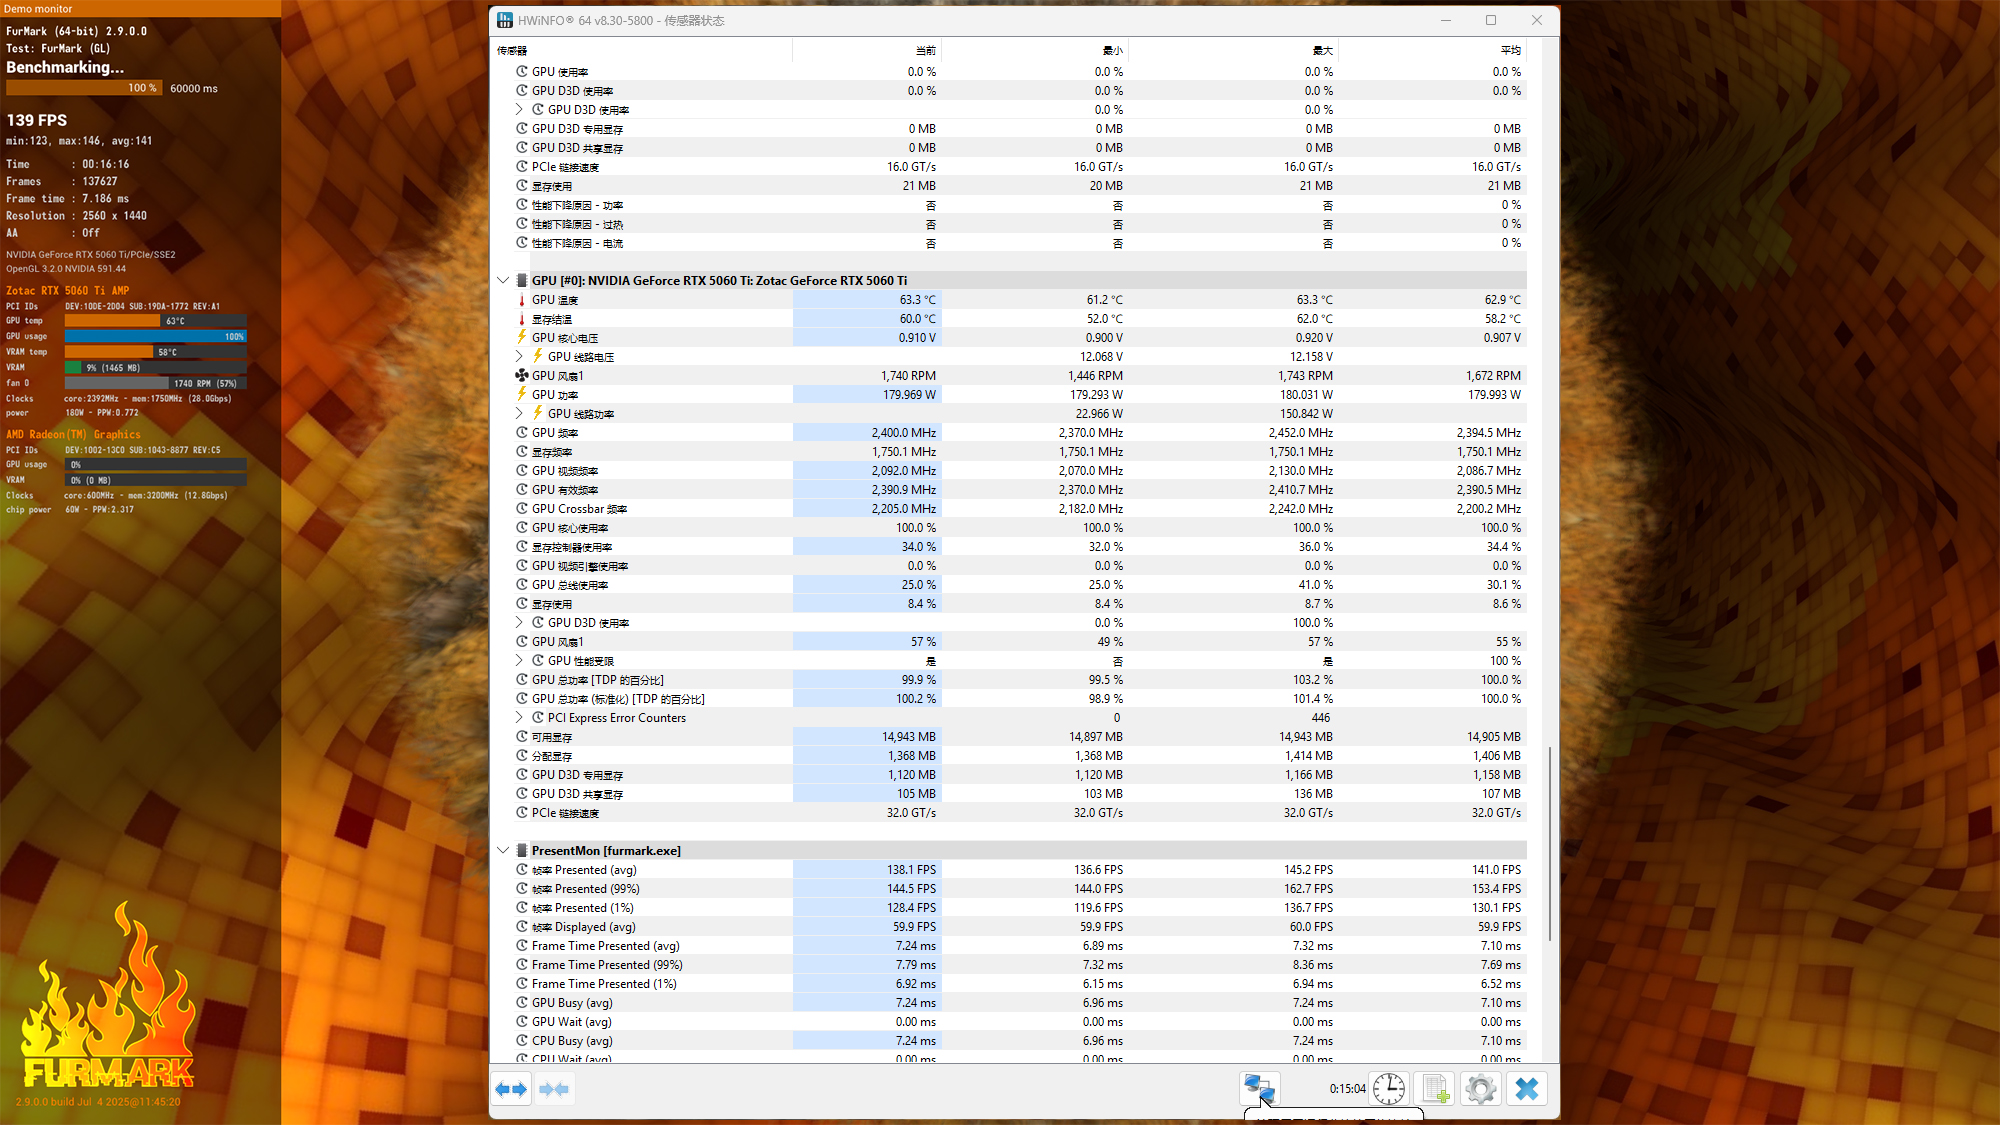
Task: Click the 最大 column header
Action: (x=1322, y=51)
